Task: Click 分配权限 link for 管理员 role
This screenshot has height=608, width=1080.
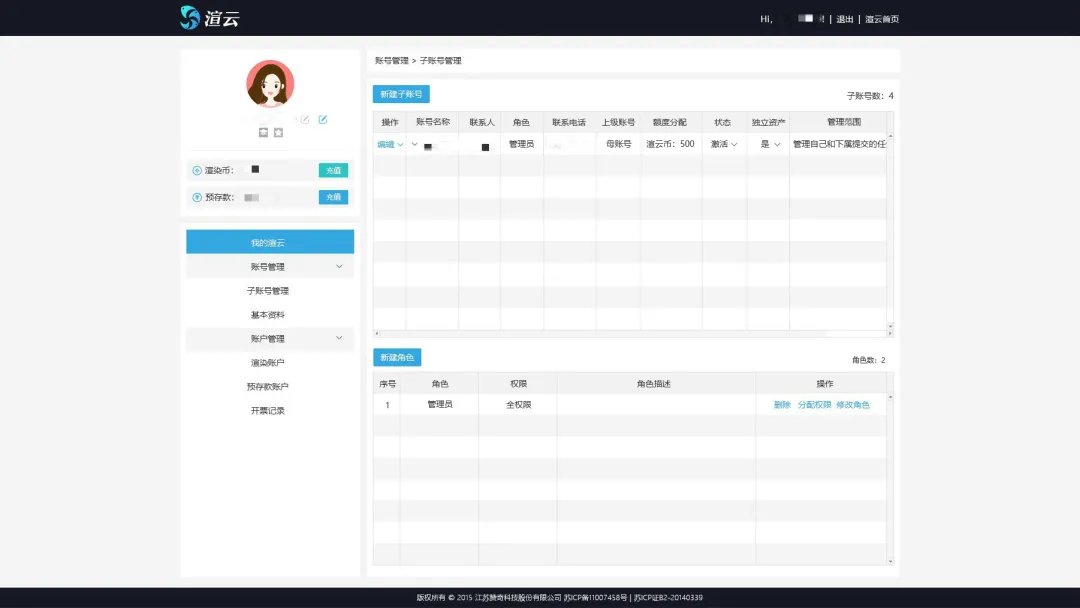Action: 814,405
